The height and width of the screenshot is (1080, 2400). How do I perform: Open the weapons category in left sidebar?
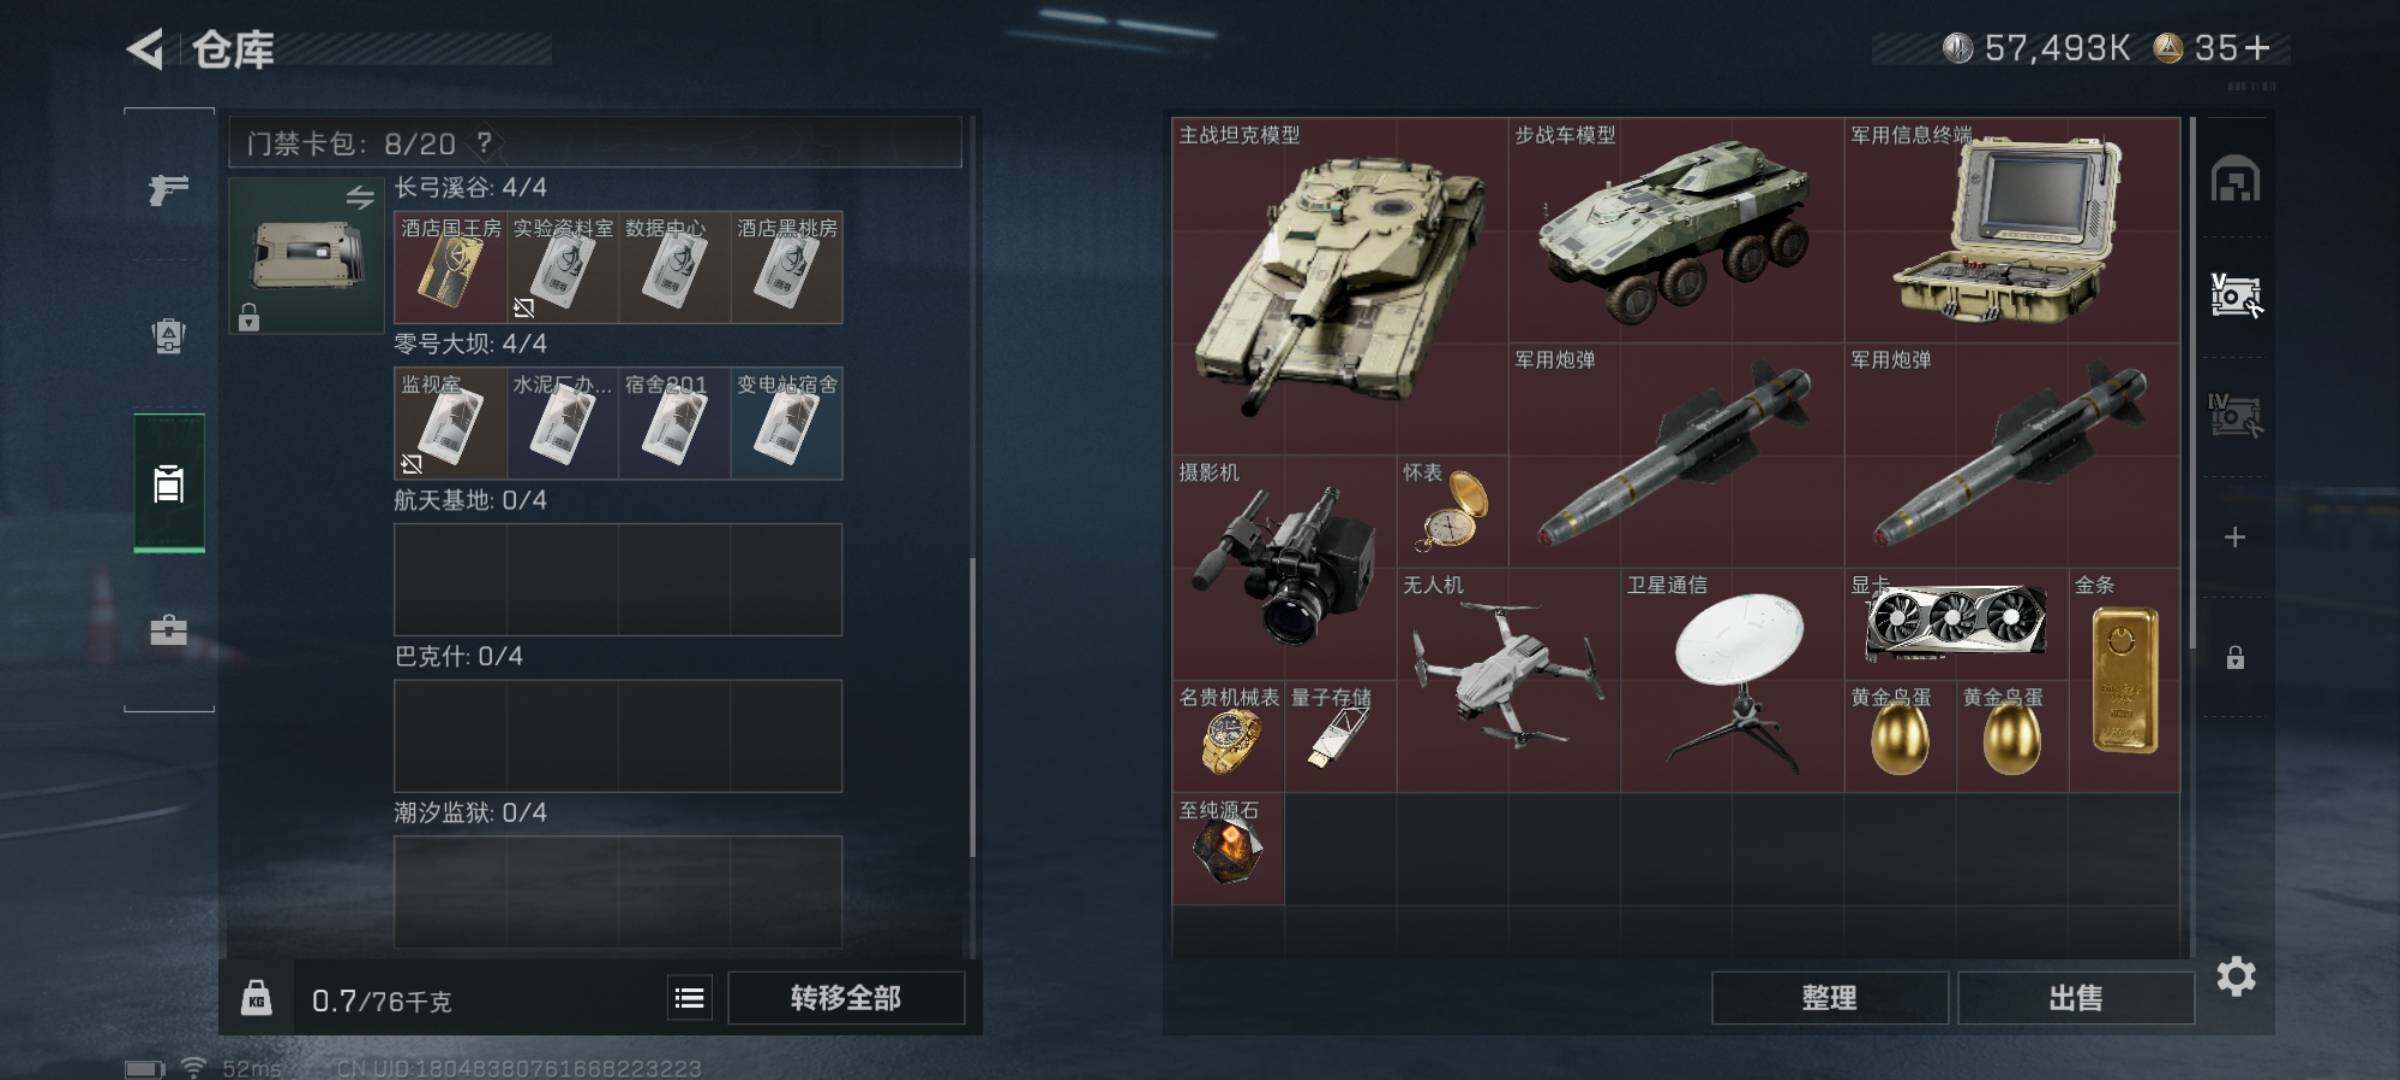(x=168, y=188)
